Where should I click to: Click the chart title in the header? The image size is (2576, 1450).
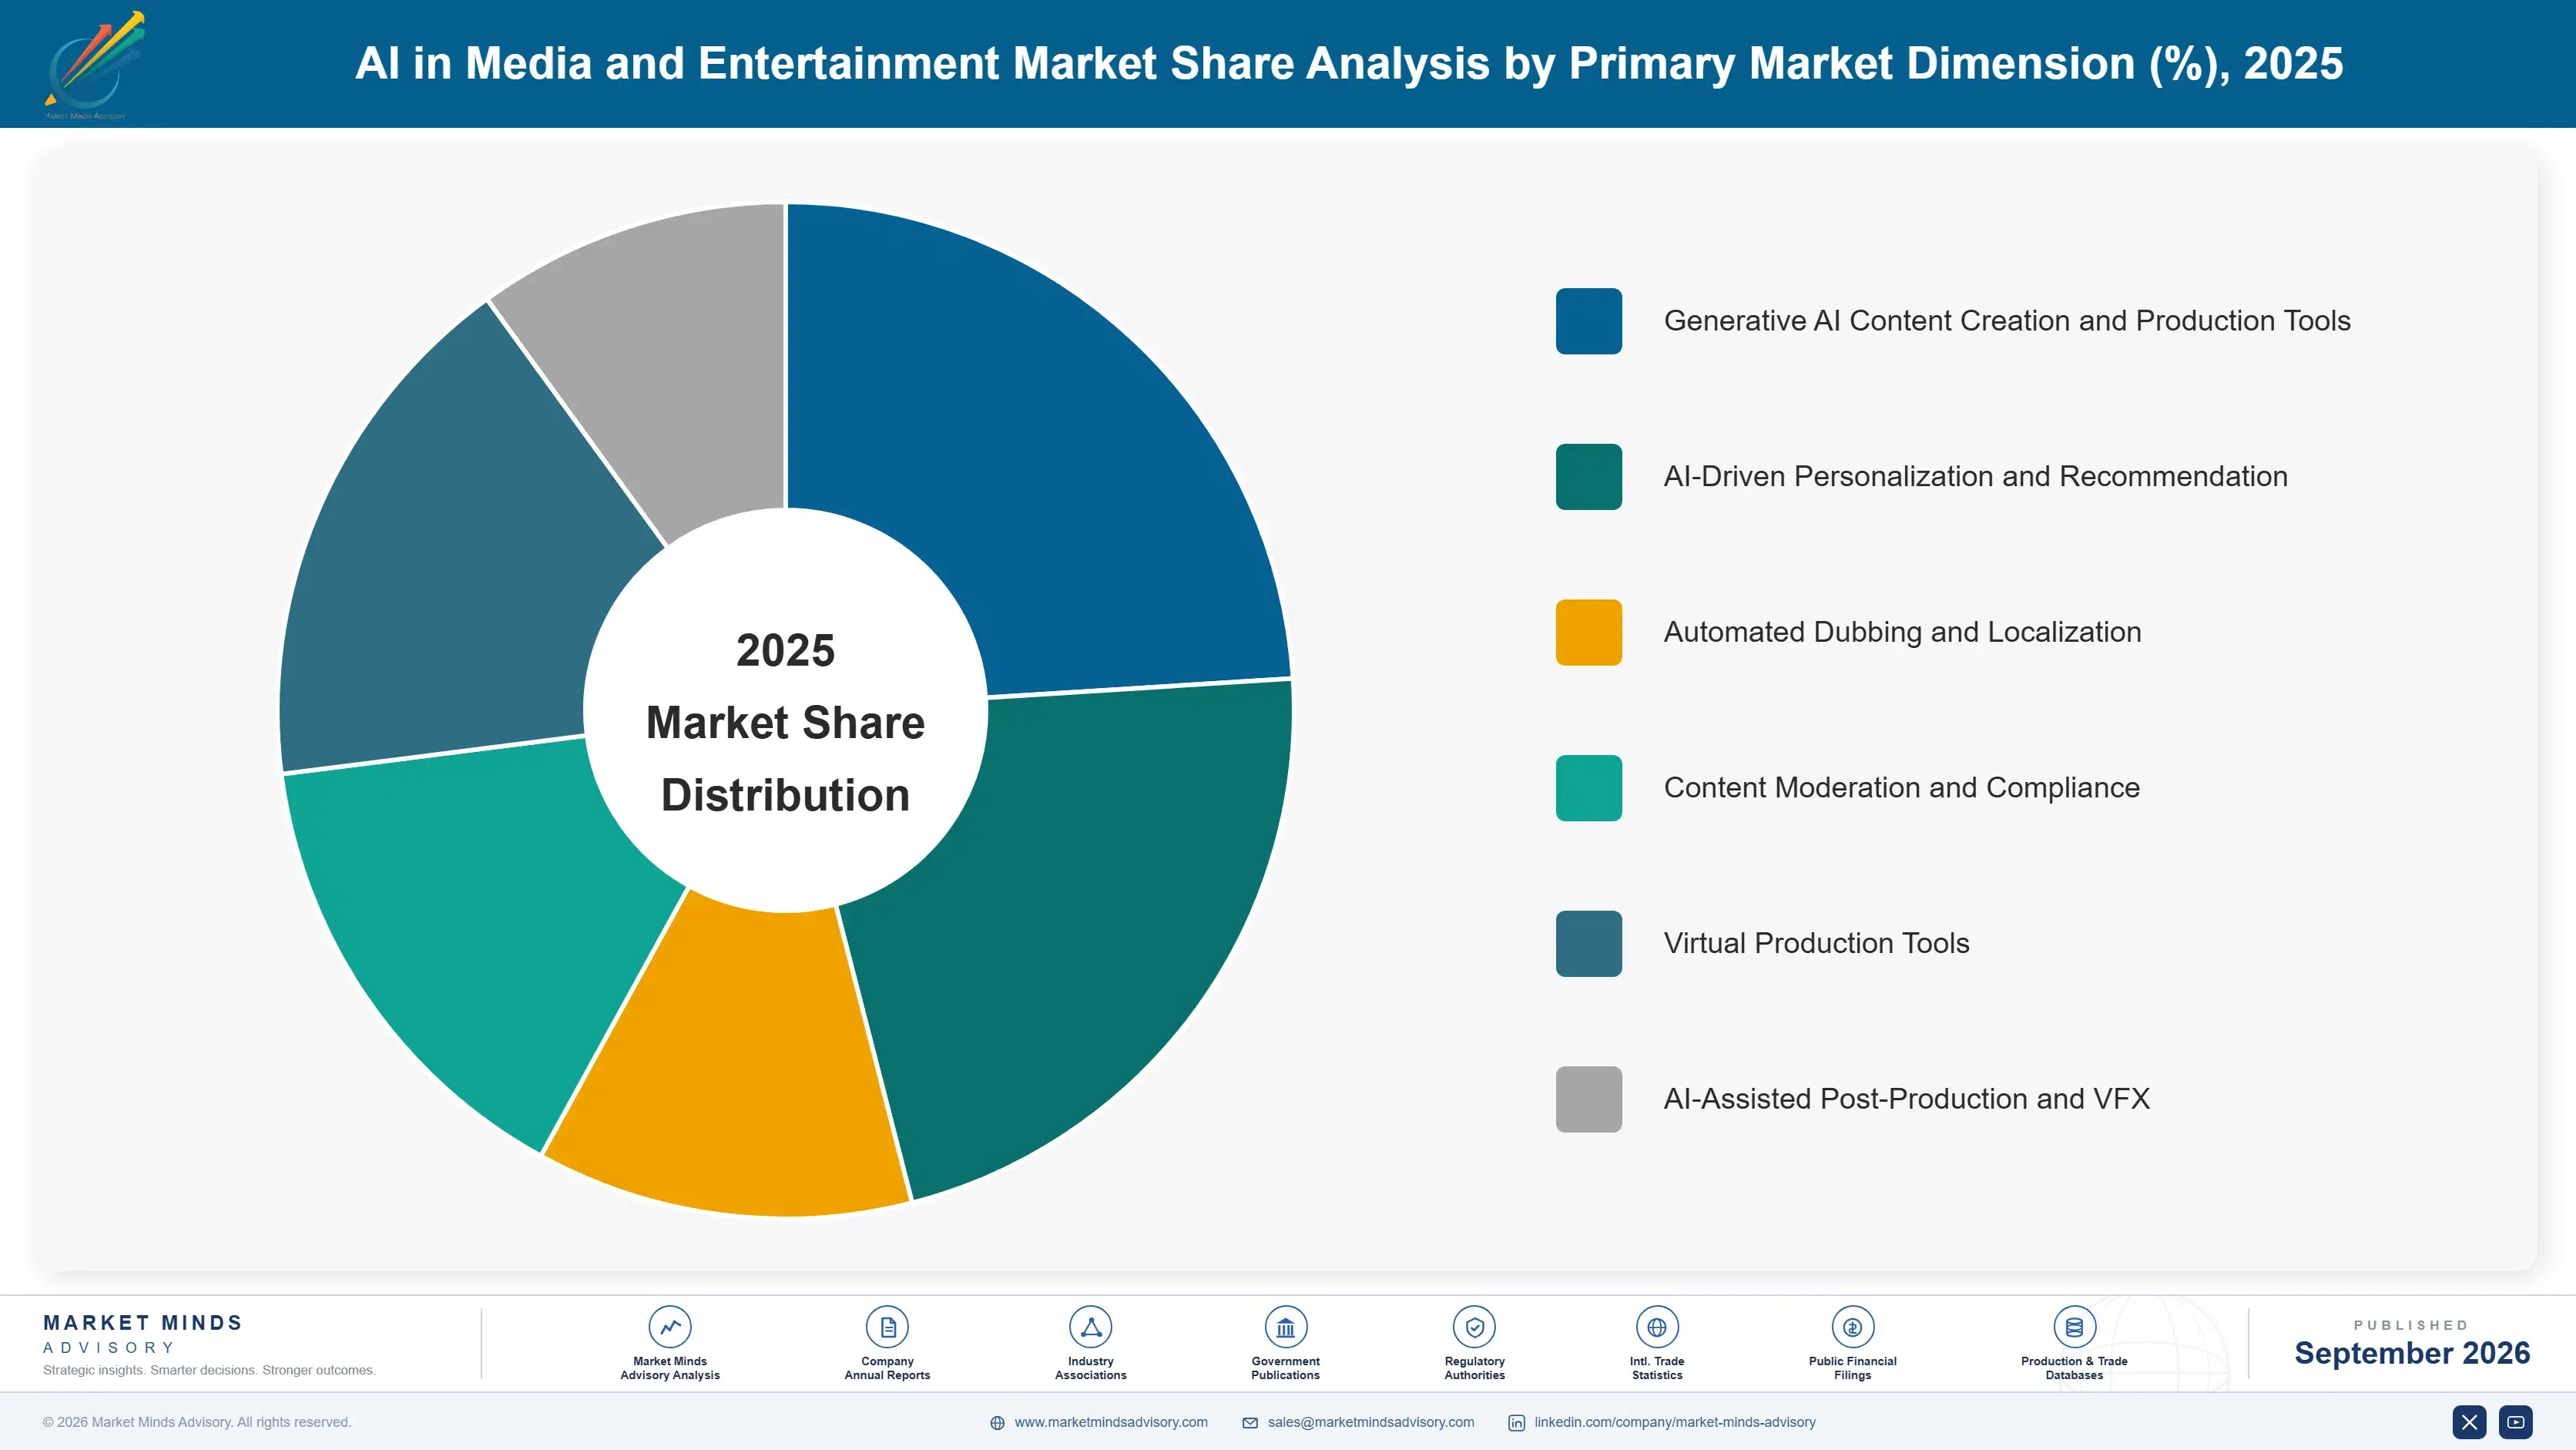click(1349, 64)
